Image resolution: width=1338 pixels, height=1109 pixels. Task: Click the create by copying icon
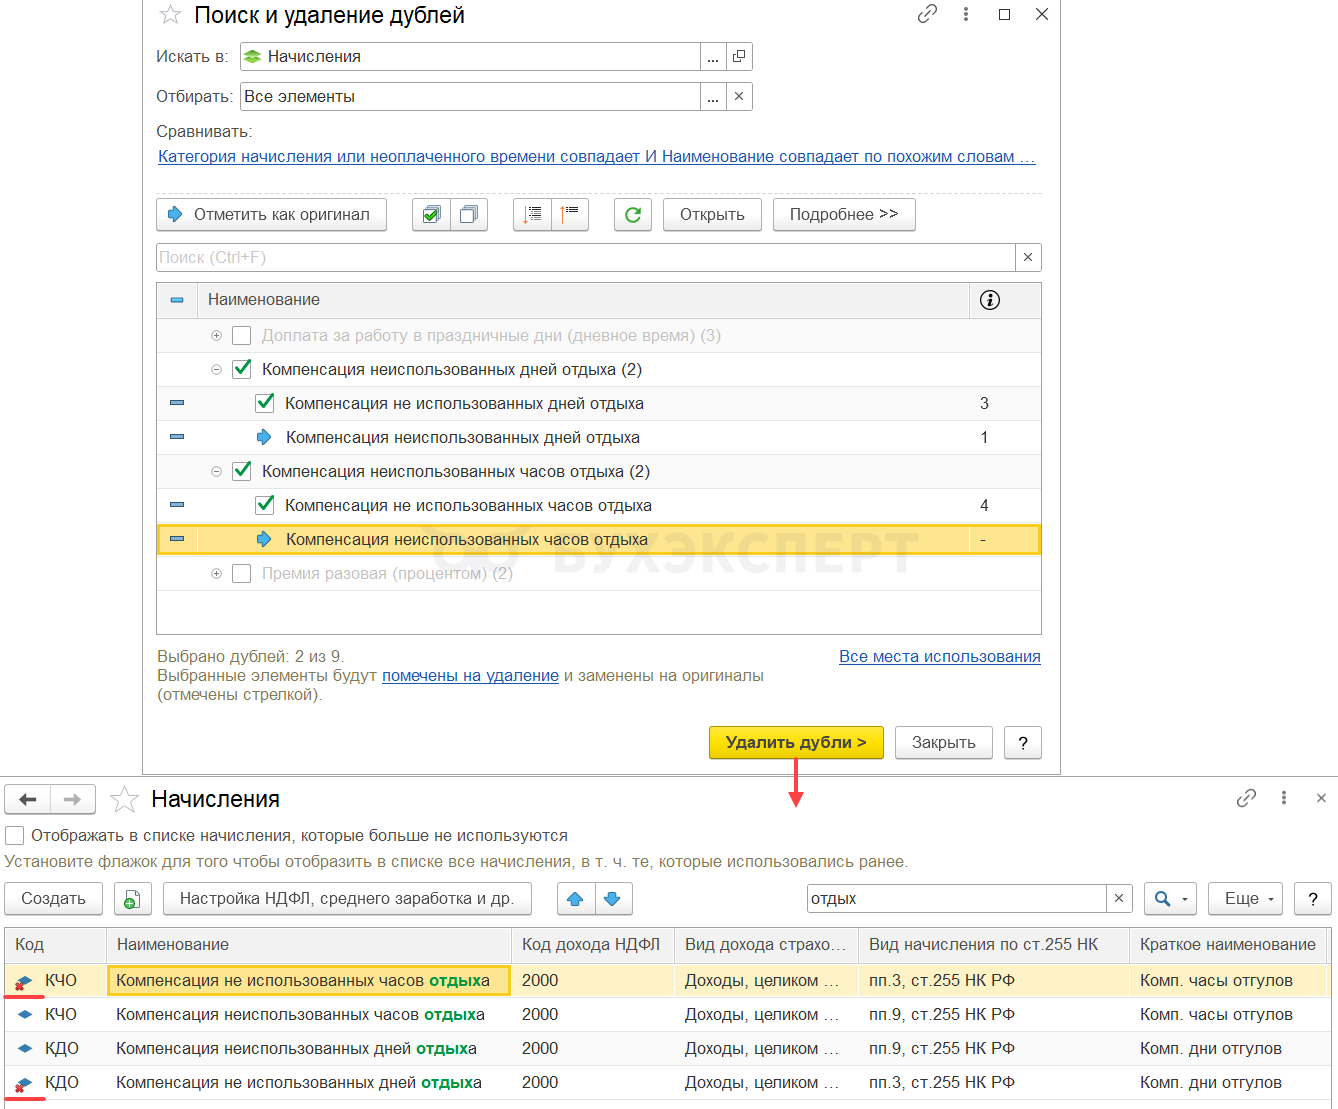[132, 899]
